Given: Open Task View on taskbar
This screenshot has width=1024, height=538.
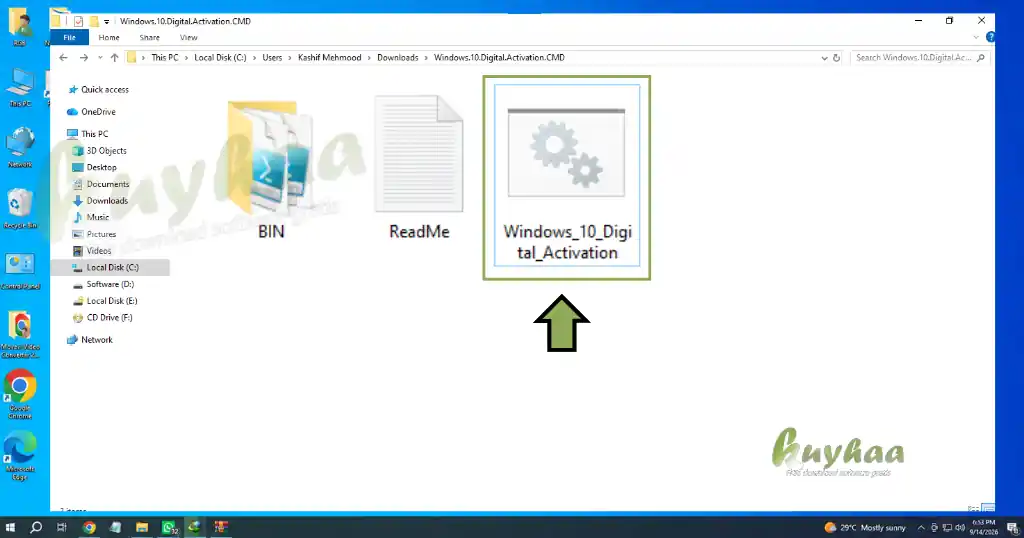Looking at the screenshot, I should pyautogui.click(x=62, y=527).
